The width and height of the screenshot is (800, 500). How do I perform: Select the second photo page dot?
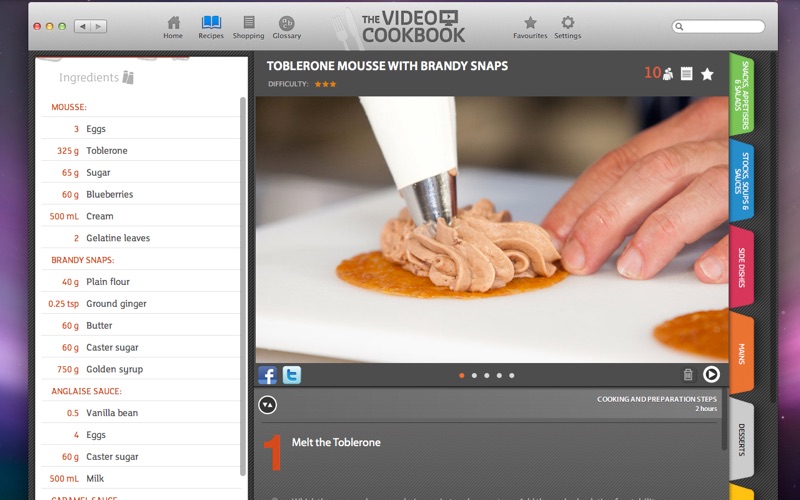click(474, 376)
